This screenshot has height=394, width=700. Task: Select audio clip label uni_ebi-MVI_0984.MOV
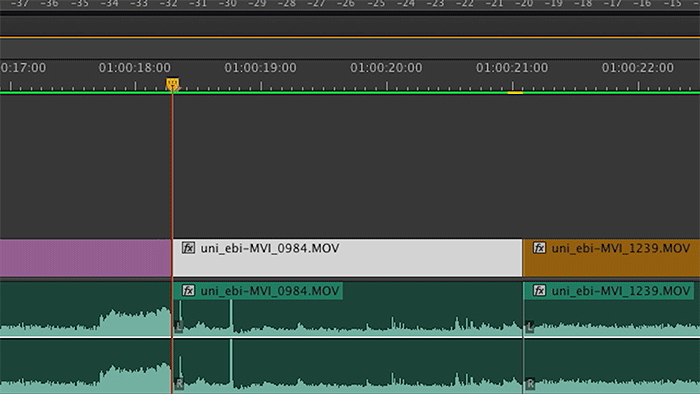tap(270, 291)
